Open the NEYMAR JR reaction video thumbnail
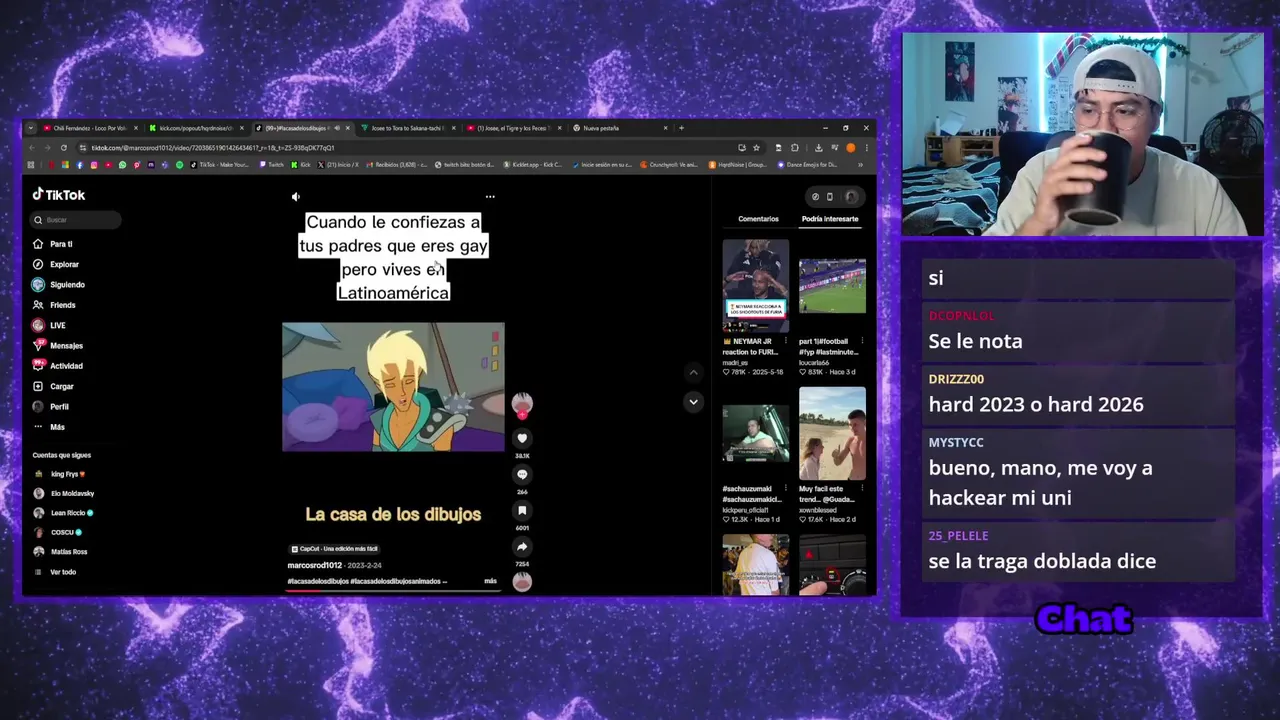Screen dimensions: 1280x720 [755, 286]
